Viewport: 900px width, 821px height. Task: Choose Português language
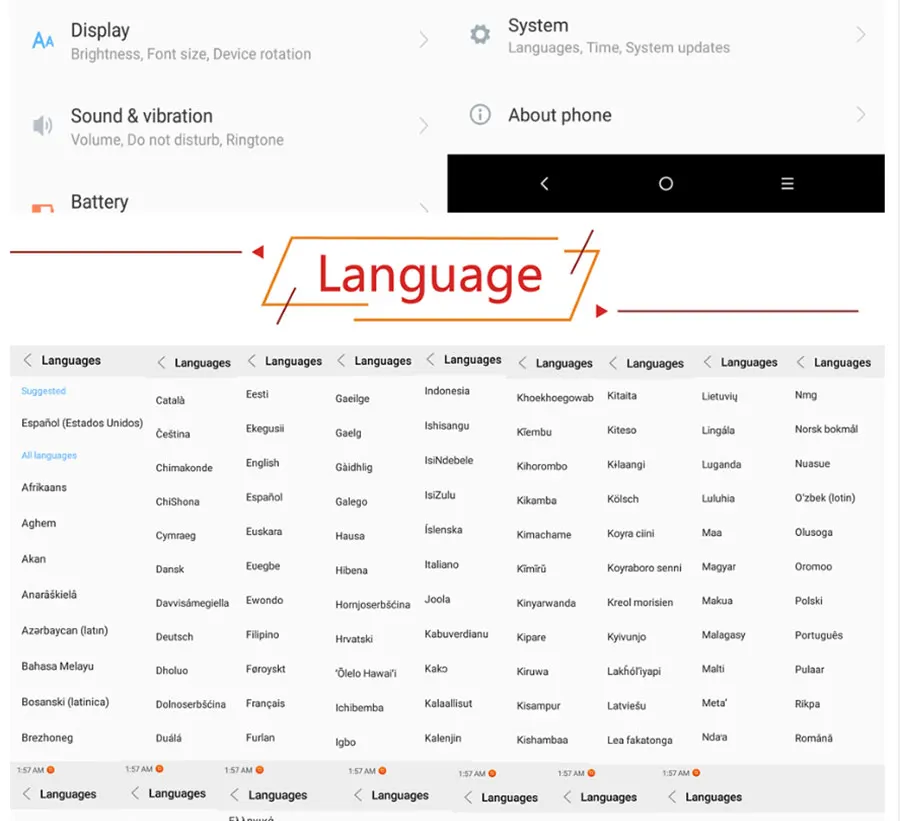(x=818, y=636)
